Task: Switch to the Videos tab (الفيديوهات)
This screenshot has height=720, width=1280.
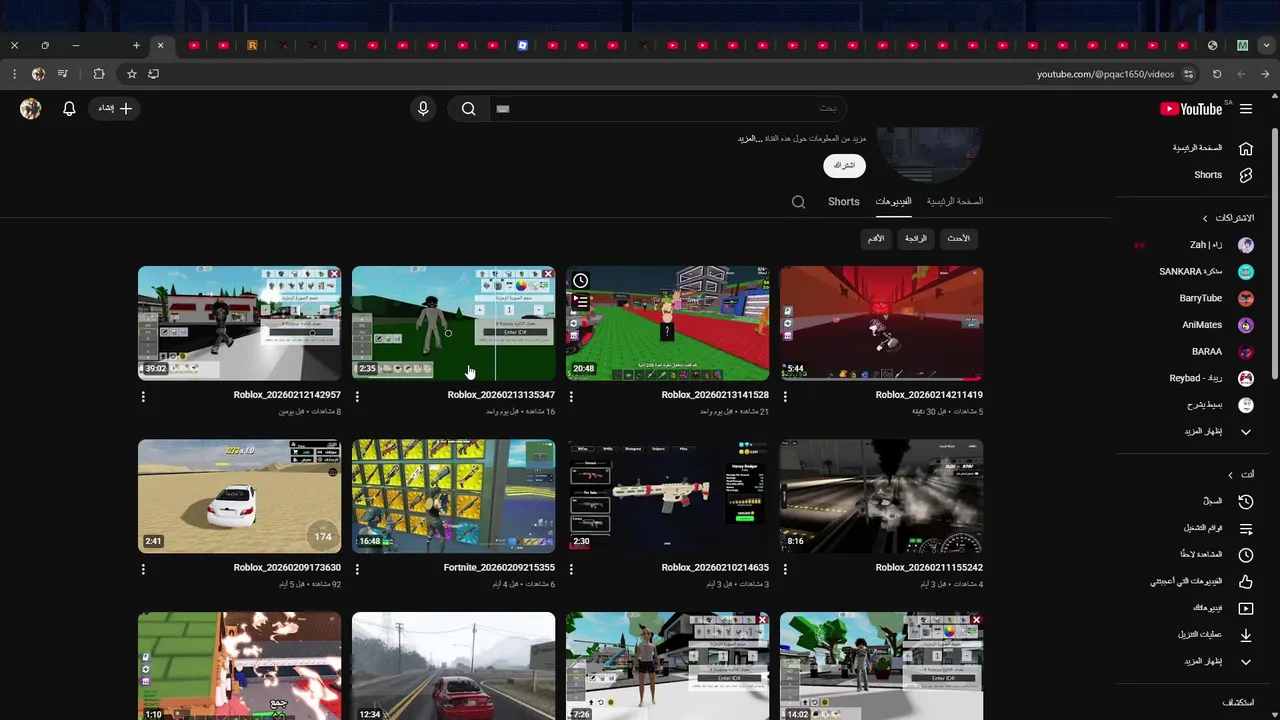Action: coord(893,202)
